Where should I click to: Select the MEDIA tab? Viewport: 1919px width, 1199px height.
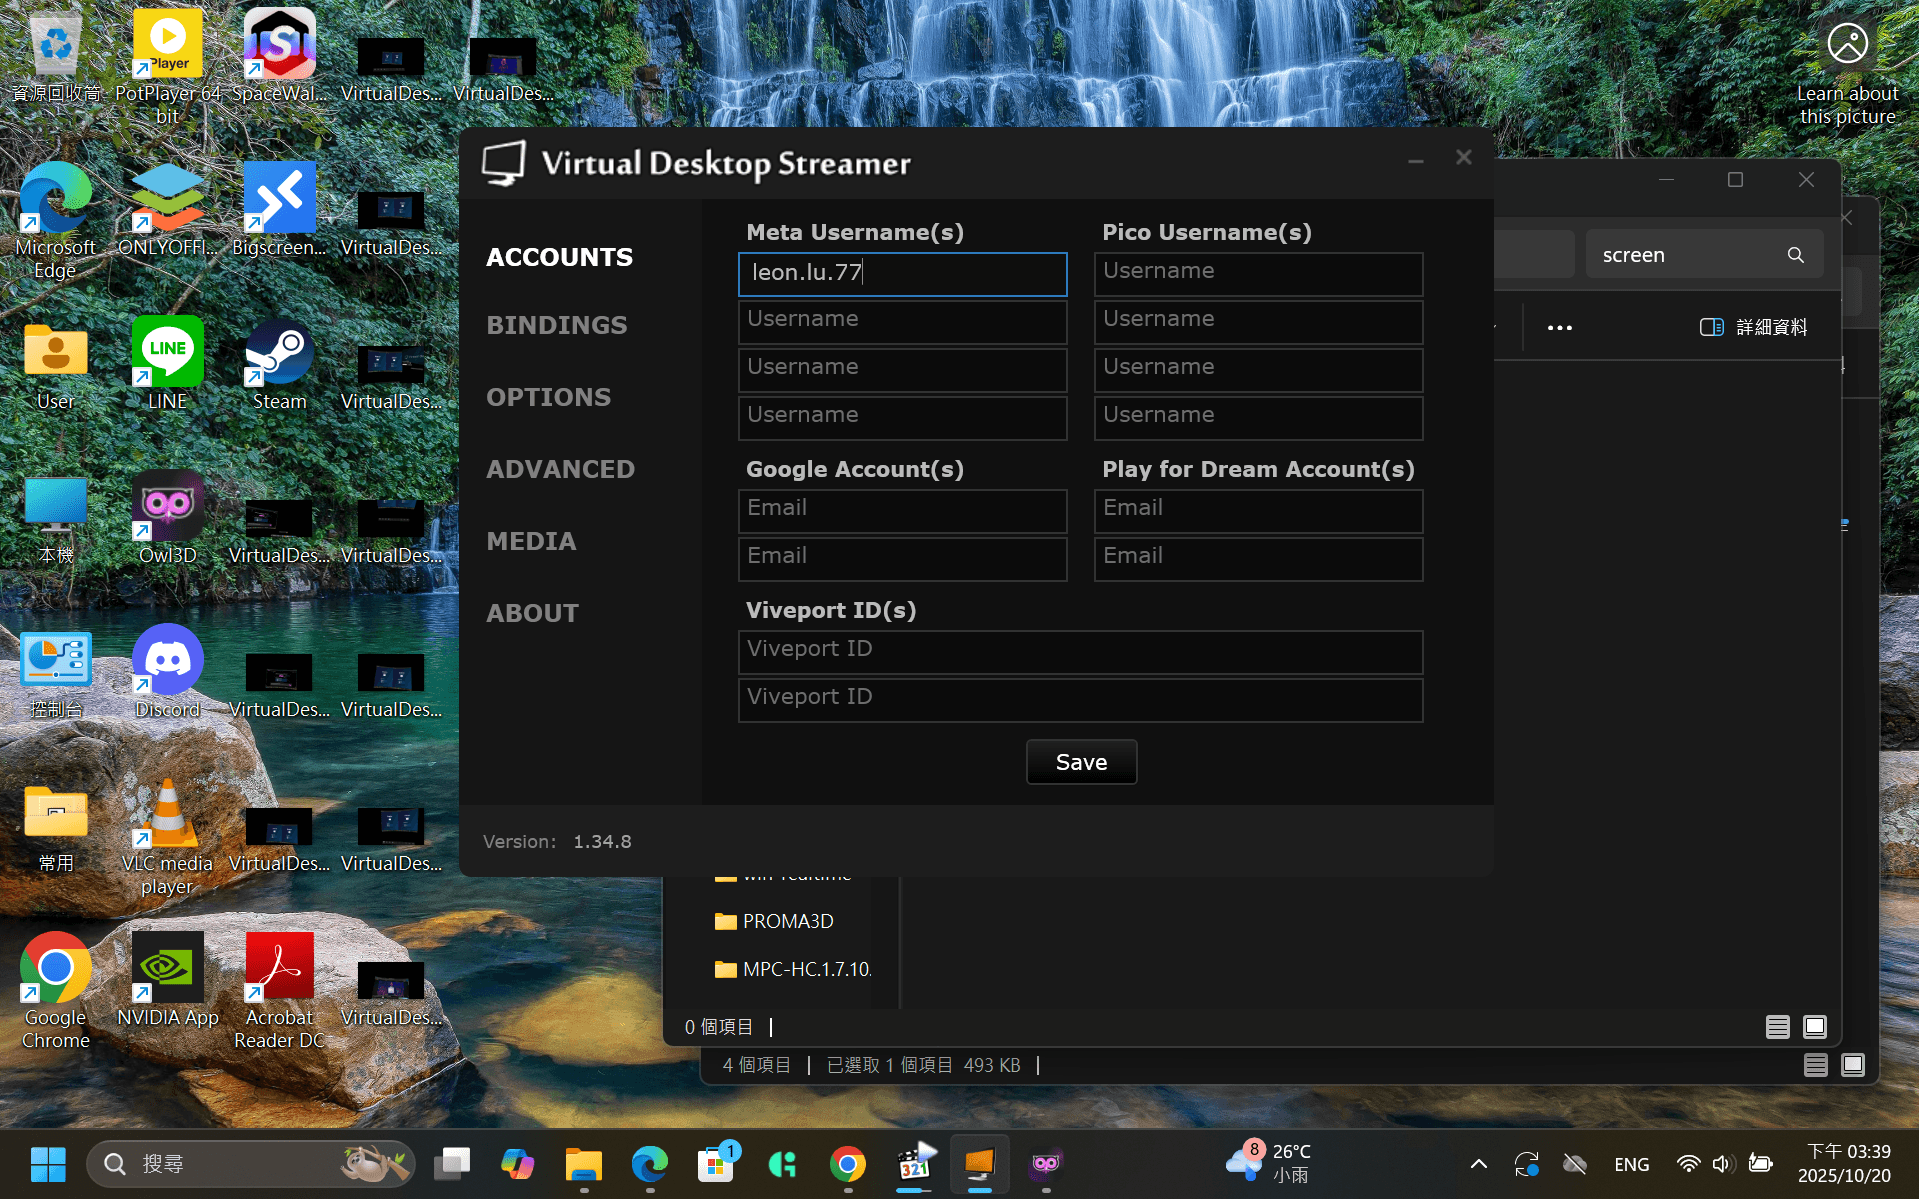[531, 541]
